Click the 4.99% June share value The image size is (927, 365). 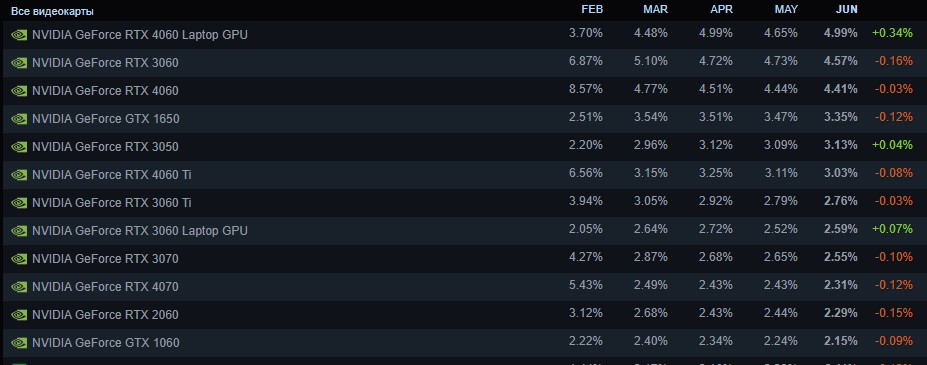841,34
